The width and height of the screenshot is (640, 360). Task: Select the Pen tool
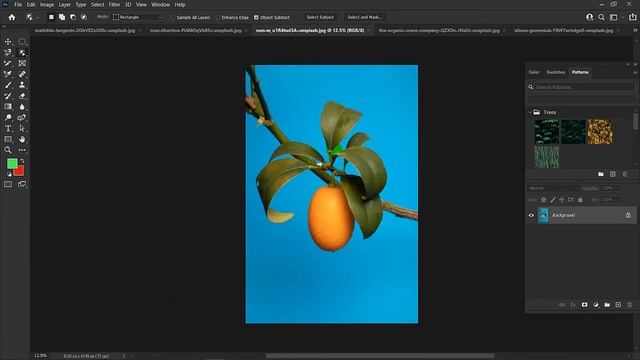22,118
